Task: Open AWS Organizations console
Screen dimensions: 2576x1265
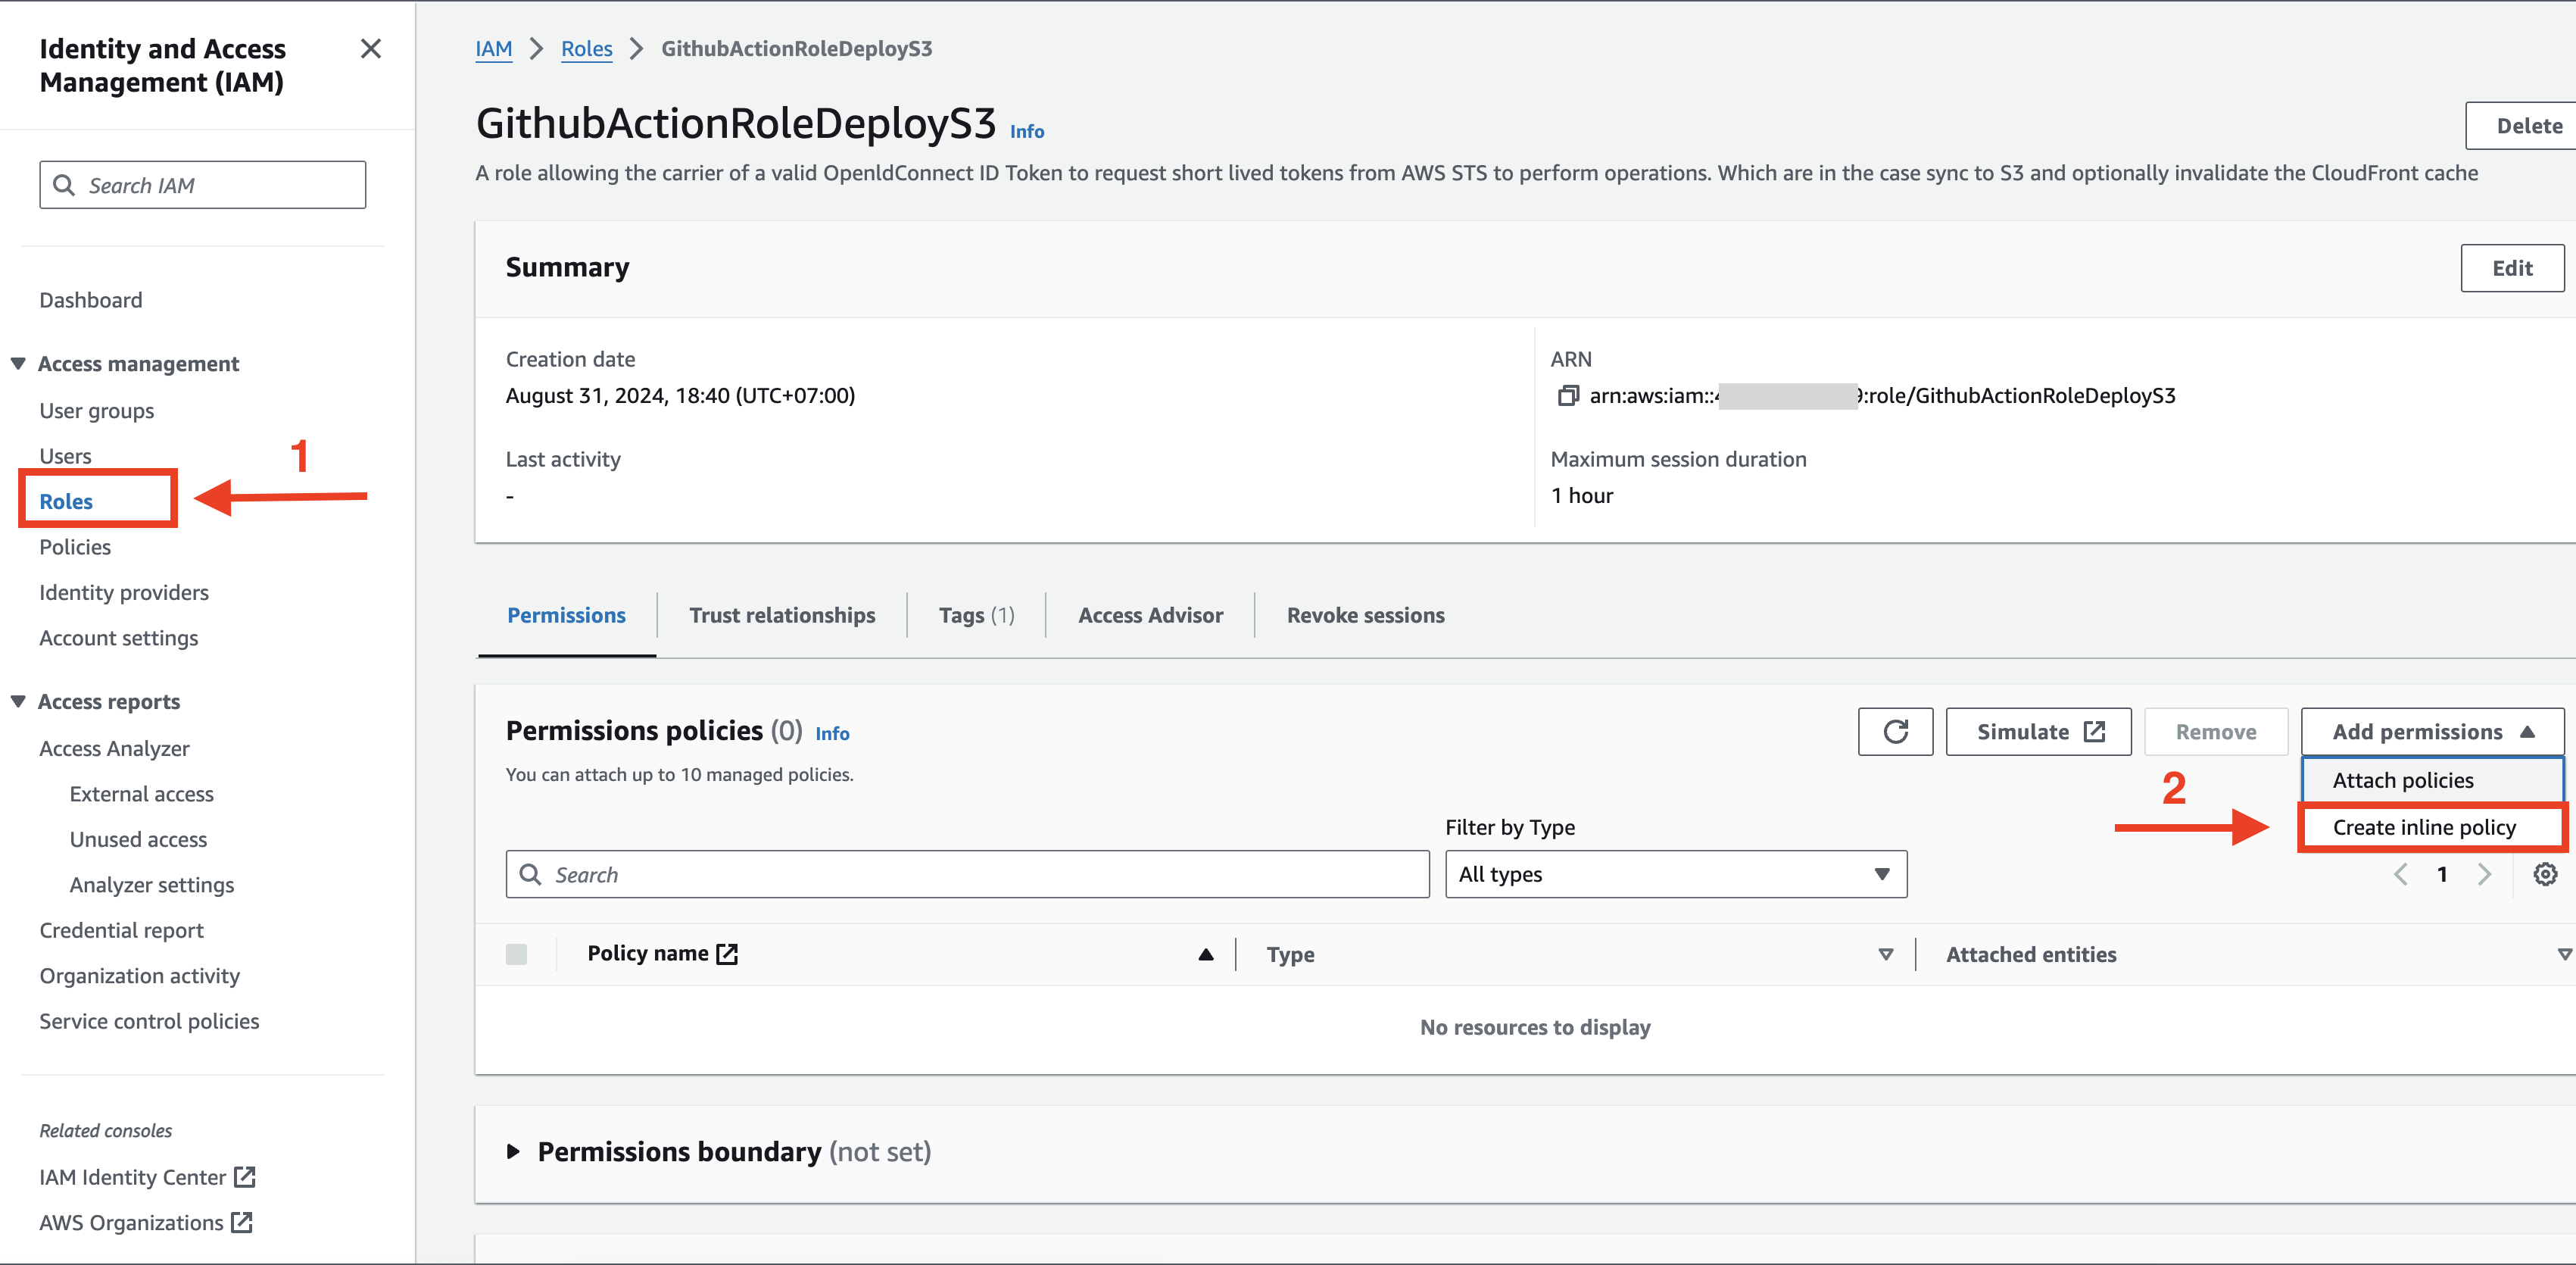Action: [146, 1223]
